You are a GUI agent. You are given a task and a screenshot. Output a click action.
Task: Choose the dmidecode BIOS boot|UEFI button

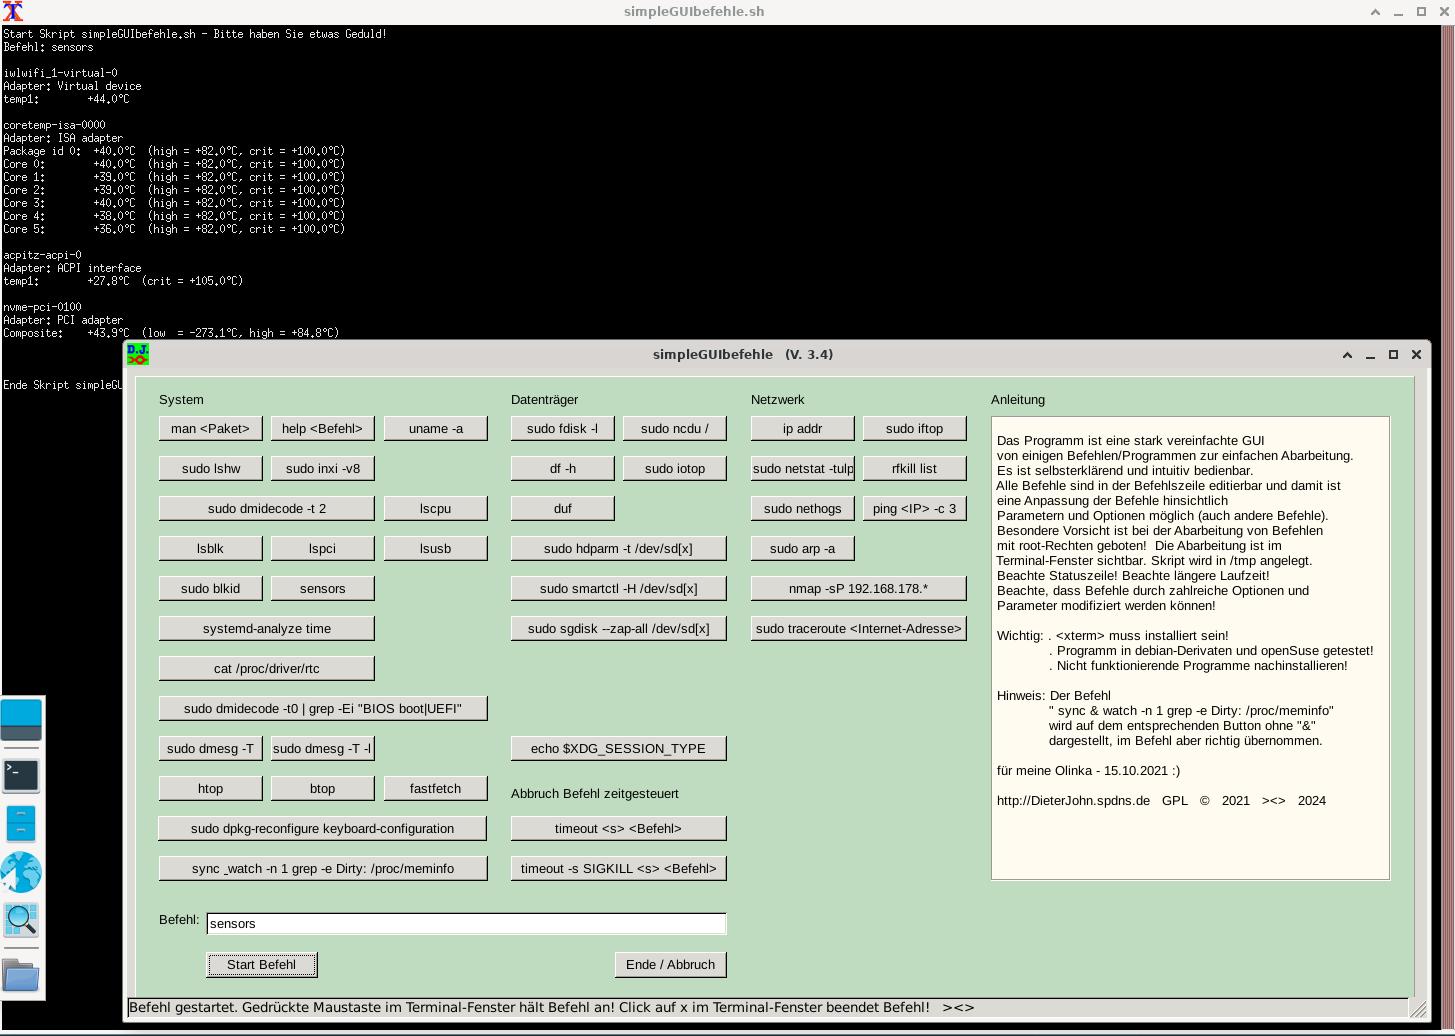coord(323,708)
